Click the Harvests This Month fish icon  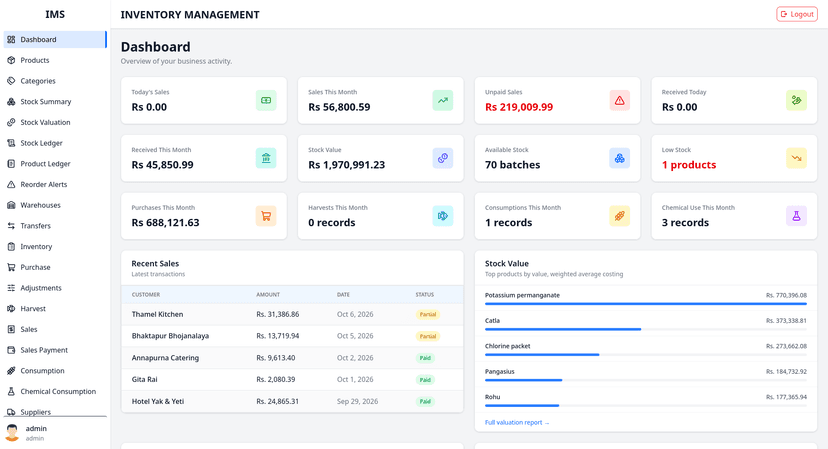coord(443,216)
